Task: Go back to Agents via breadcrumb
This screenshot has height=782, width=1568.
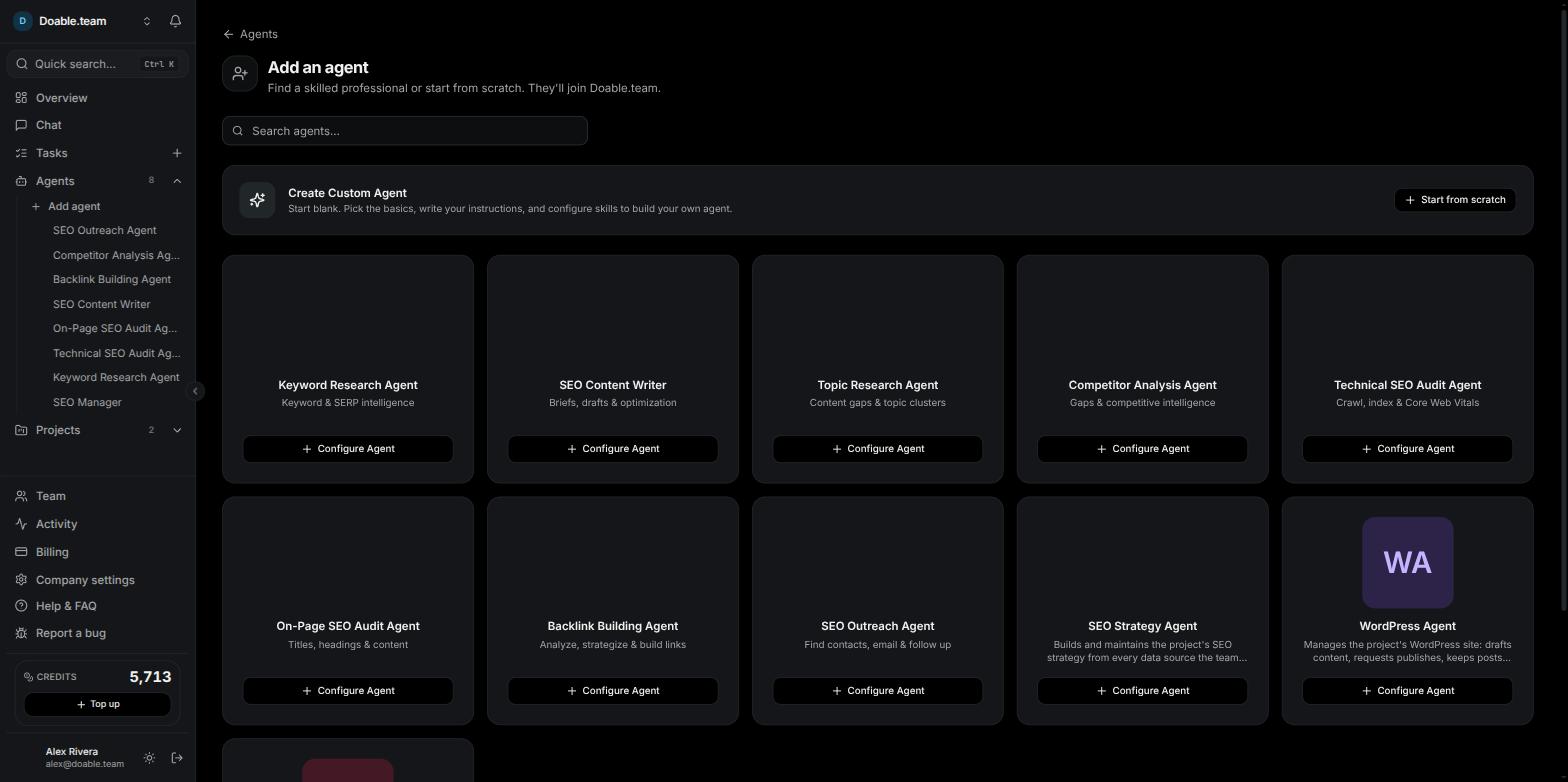Action: [x=250, y=34]
